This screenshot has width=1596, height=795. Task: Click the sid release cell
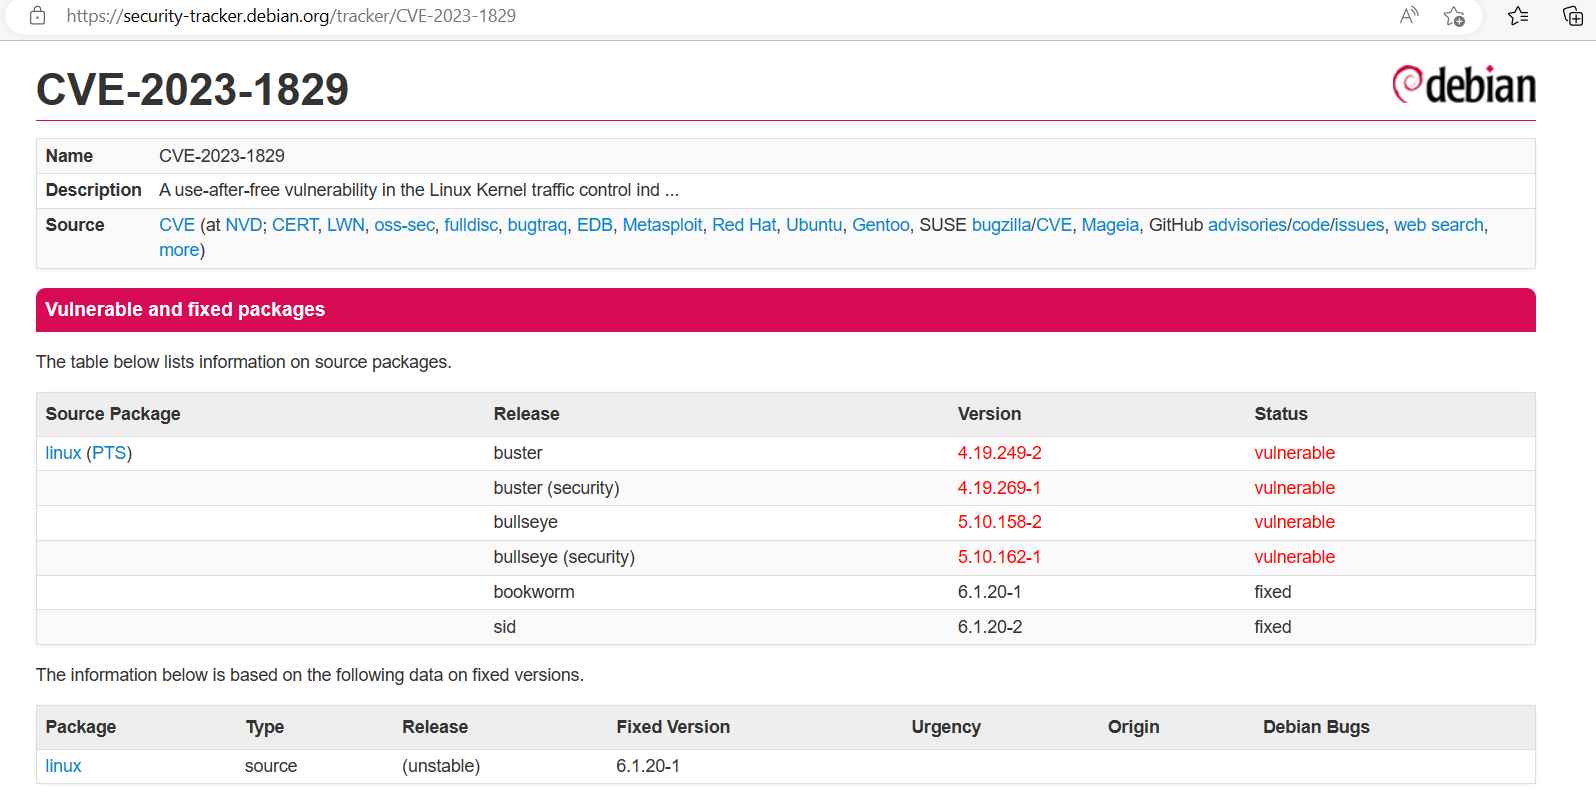[x=505, y=627]
